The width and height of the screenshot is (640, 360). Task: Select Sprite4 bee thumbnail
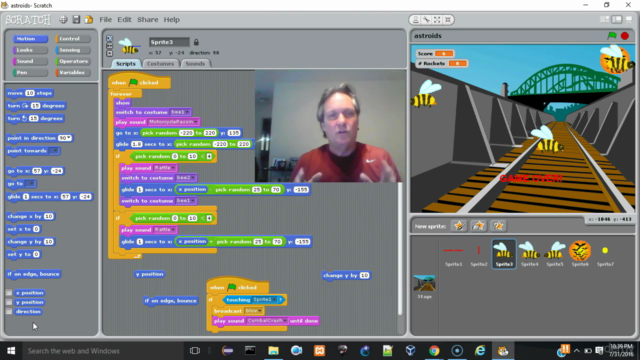coord(529,254)
